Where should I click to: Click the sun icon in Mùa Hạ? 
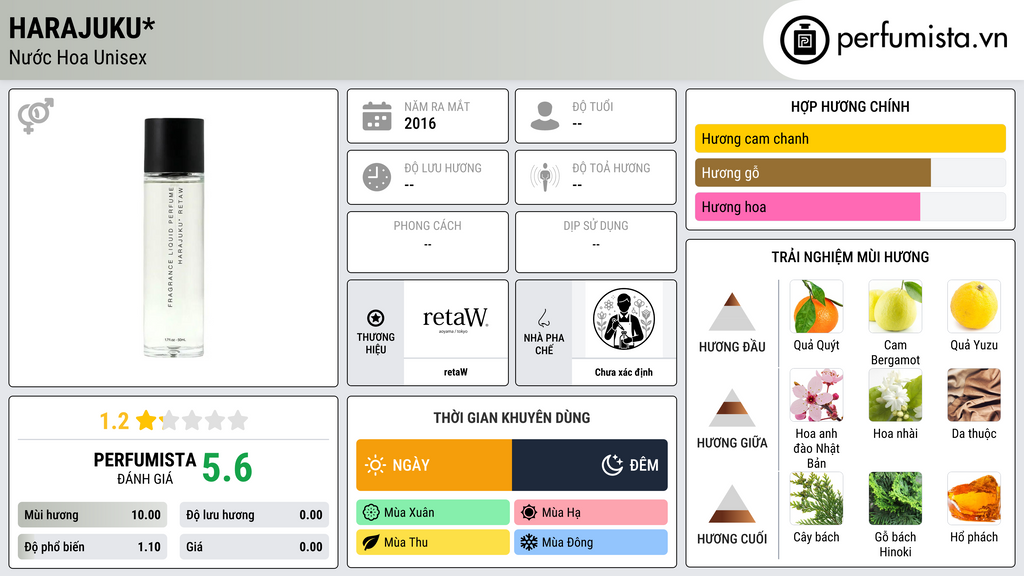coord(529,513)
